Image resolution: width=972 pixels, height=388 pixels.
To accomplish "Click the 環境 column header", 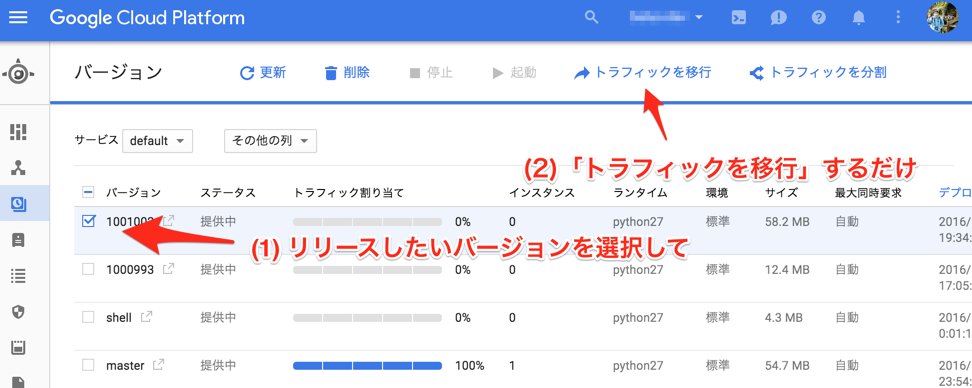I will click(x=717, y=193).
